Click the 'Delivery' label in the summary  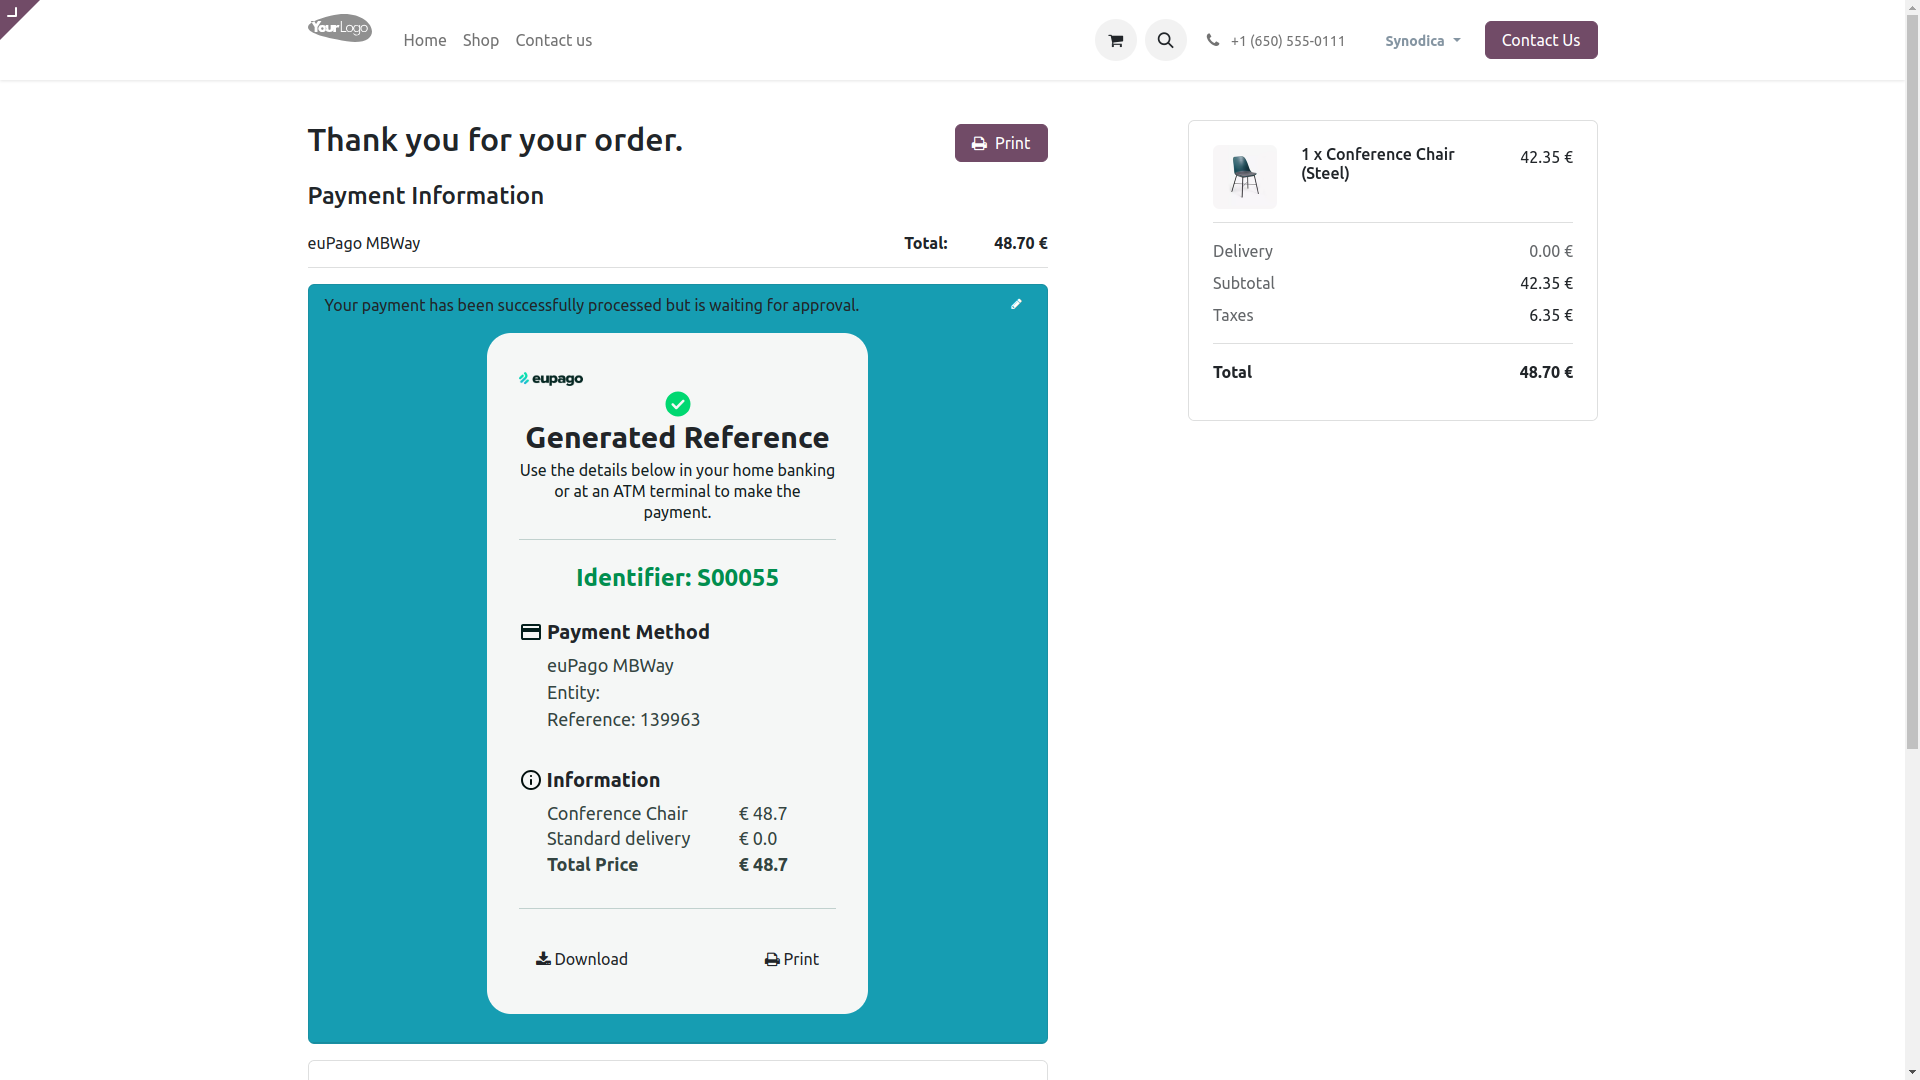1242,251
